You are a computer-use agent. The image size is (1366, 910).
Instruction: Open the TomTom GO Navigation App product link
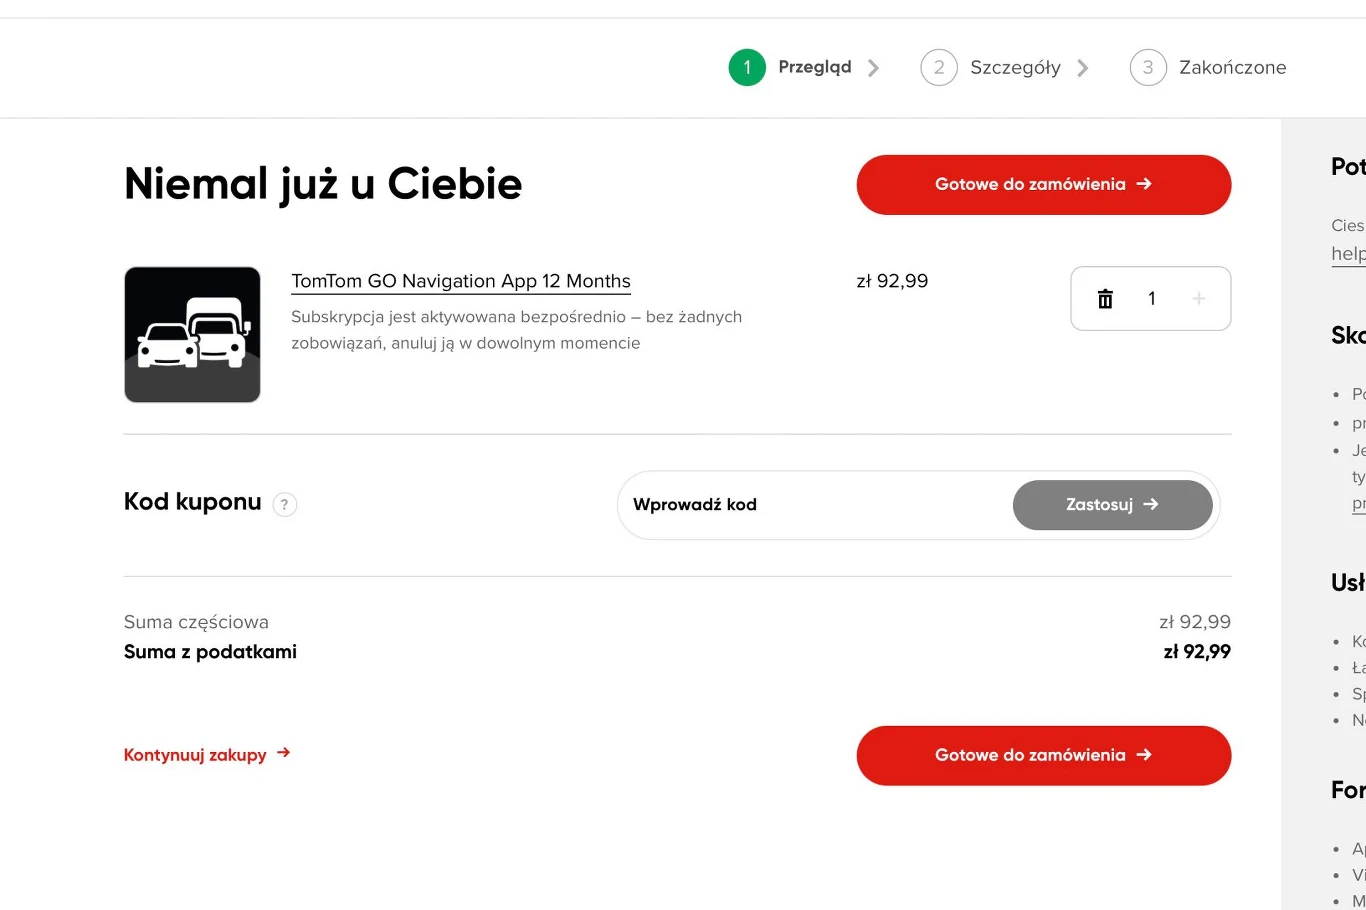pyautogui.click(x=460, y=281)
